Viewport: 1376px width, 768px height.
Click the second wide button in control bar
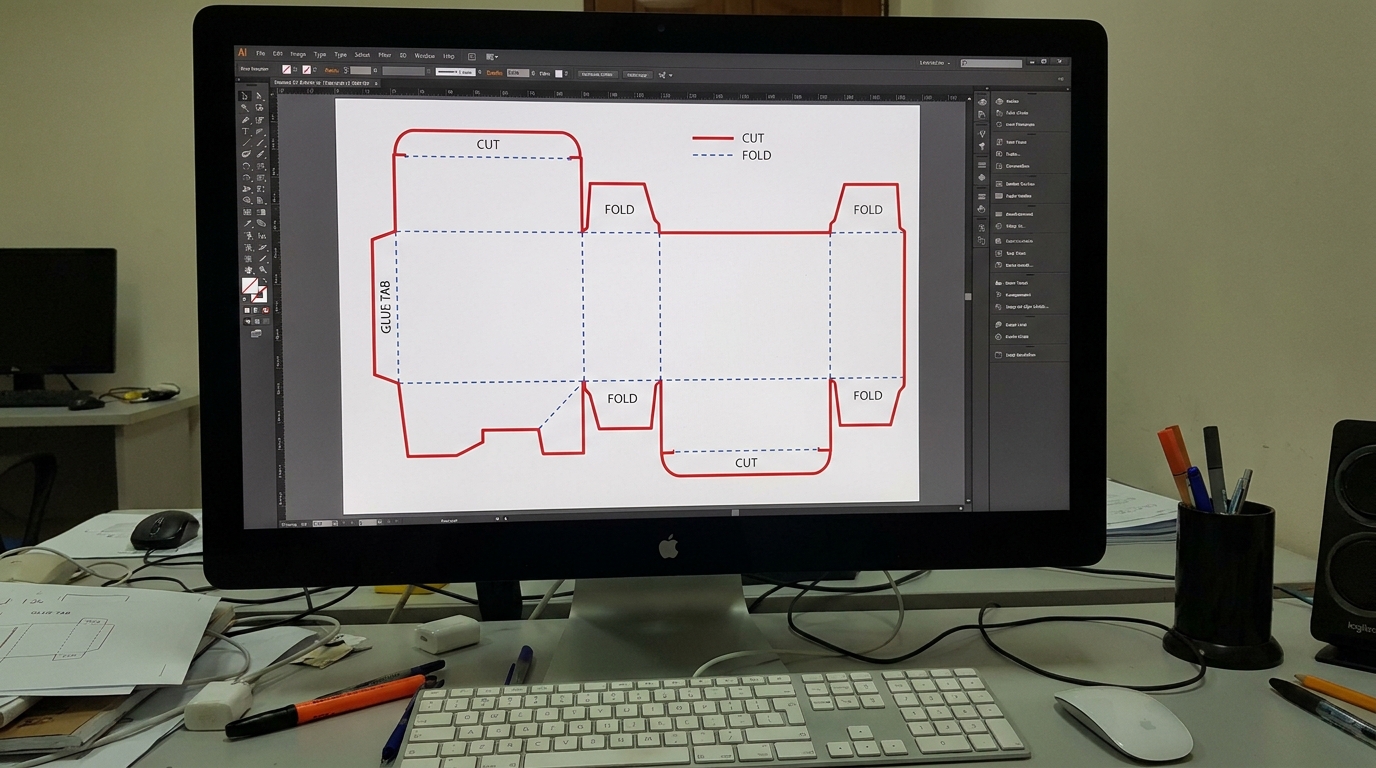(637, 75)
